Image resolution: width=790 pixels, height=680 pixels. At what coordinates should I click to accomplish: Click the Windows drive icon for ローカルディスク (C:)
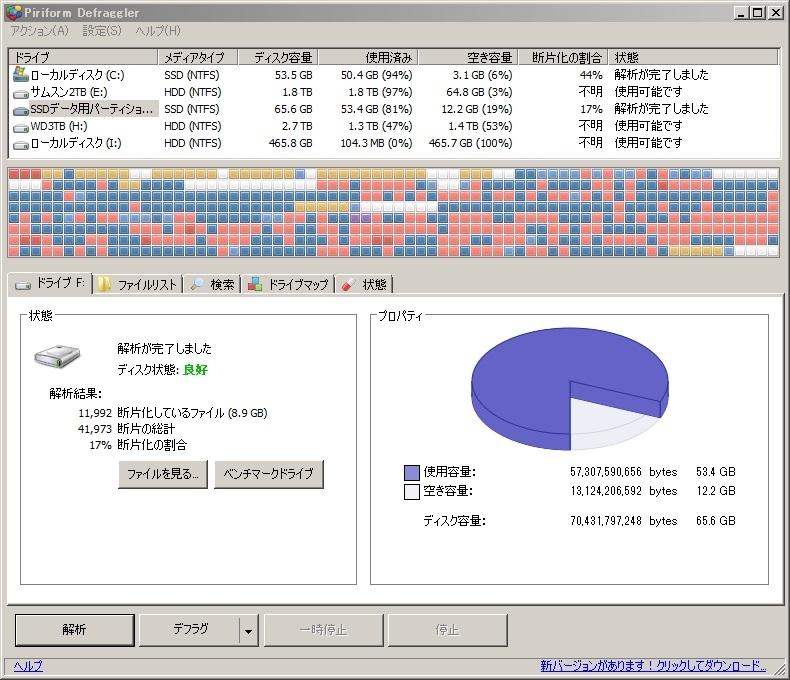point(21,74)
